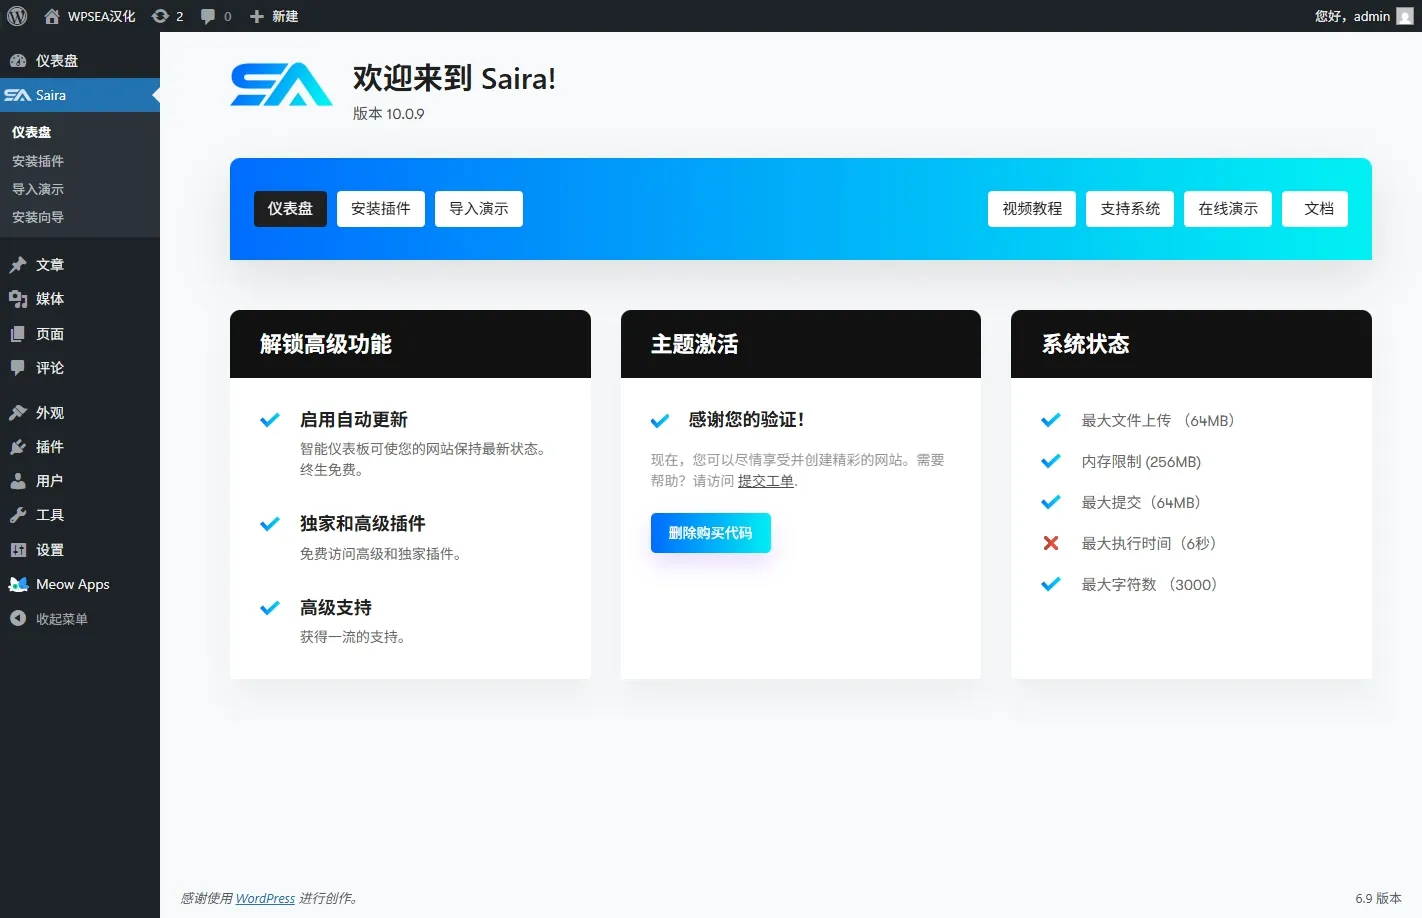Image resolution: width=1422 pixels, height=918 pixels.
Task: Select 安装插件 in the Saira submenu
Action: coord(38,161)
